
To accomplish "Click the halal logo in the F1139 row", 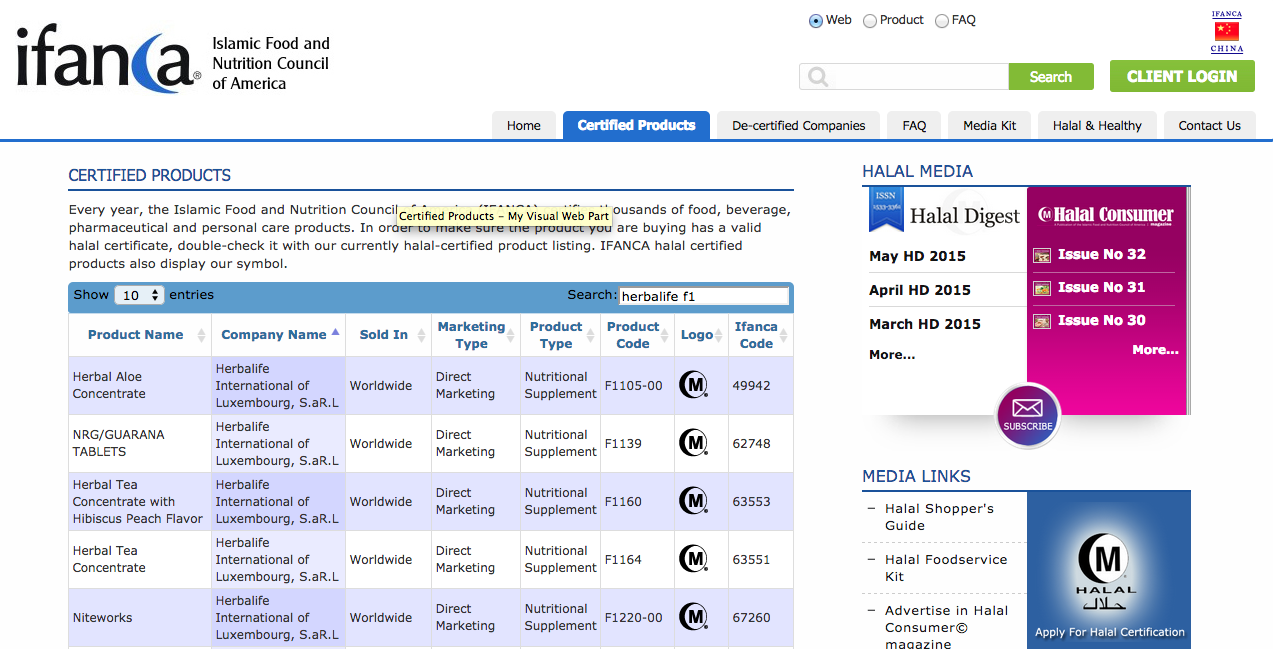I will [x=693, y=443].
